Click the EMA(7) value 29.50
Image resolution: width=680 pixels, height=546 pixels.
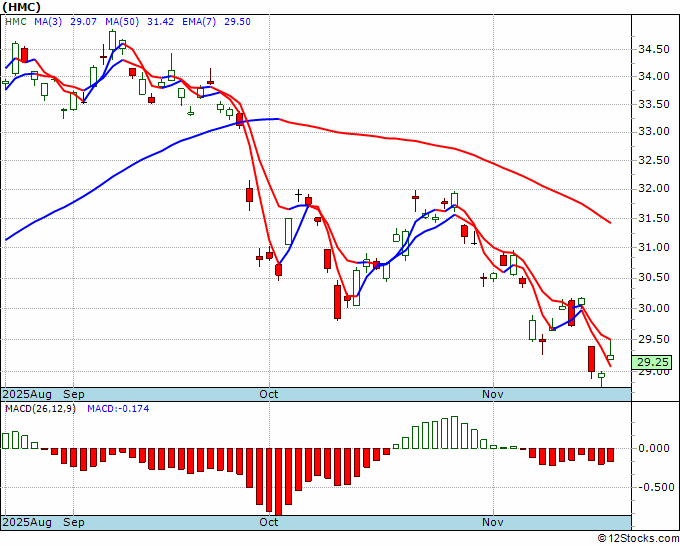(237, 22)
